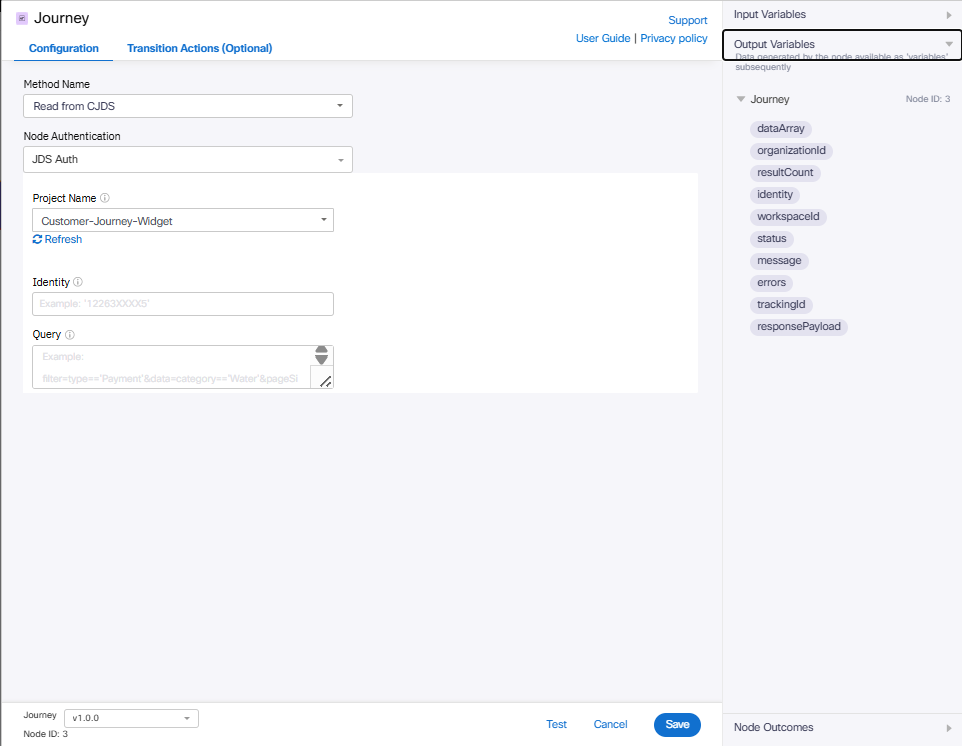Screen dimensions: 962x746
Task: Select the identity output variable chip
Action: pyautogui.click(x=775, y=195)
